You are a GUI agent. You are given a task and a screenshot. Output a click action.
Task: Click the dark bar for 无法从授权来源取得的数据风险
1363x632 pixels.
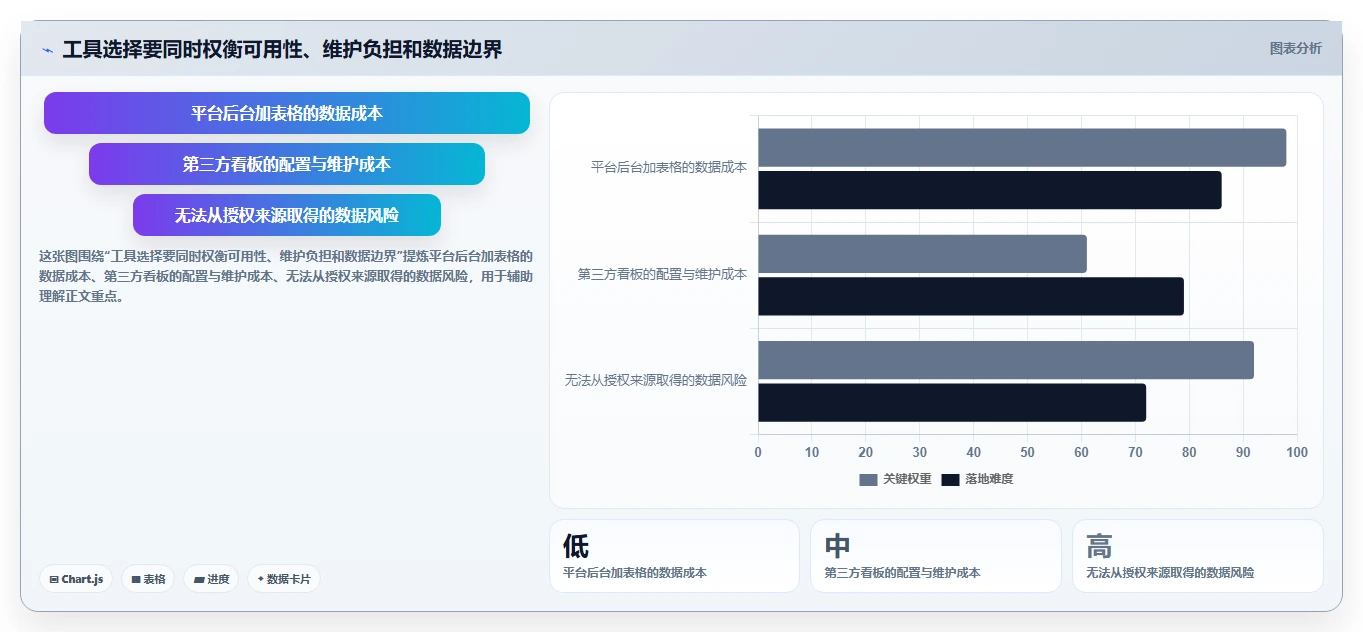(x=952, y=402)
